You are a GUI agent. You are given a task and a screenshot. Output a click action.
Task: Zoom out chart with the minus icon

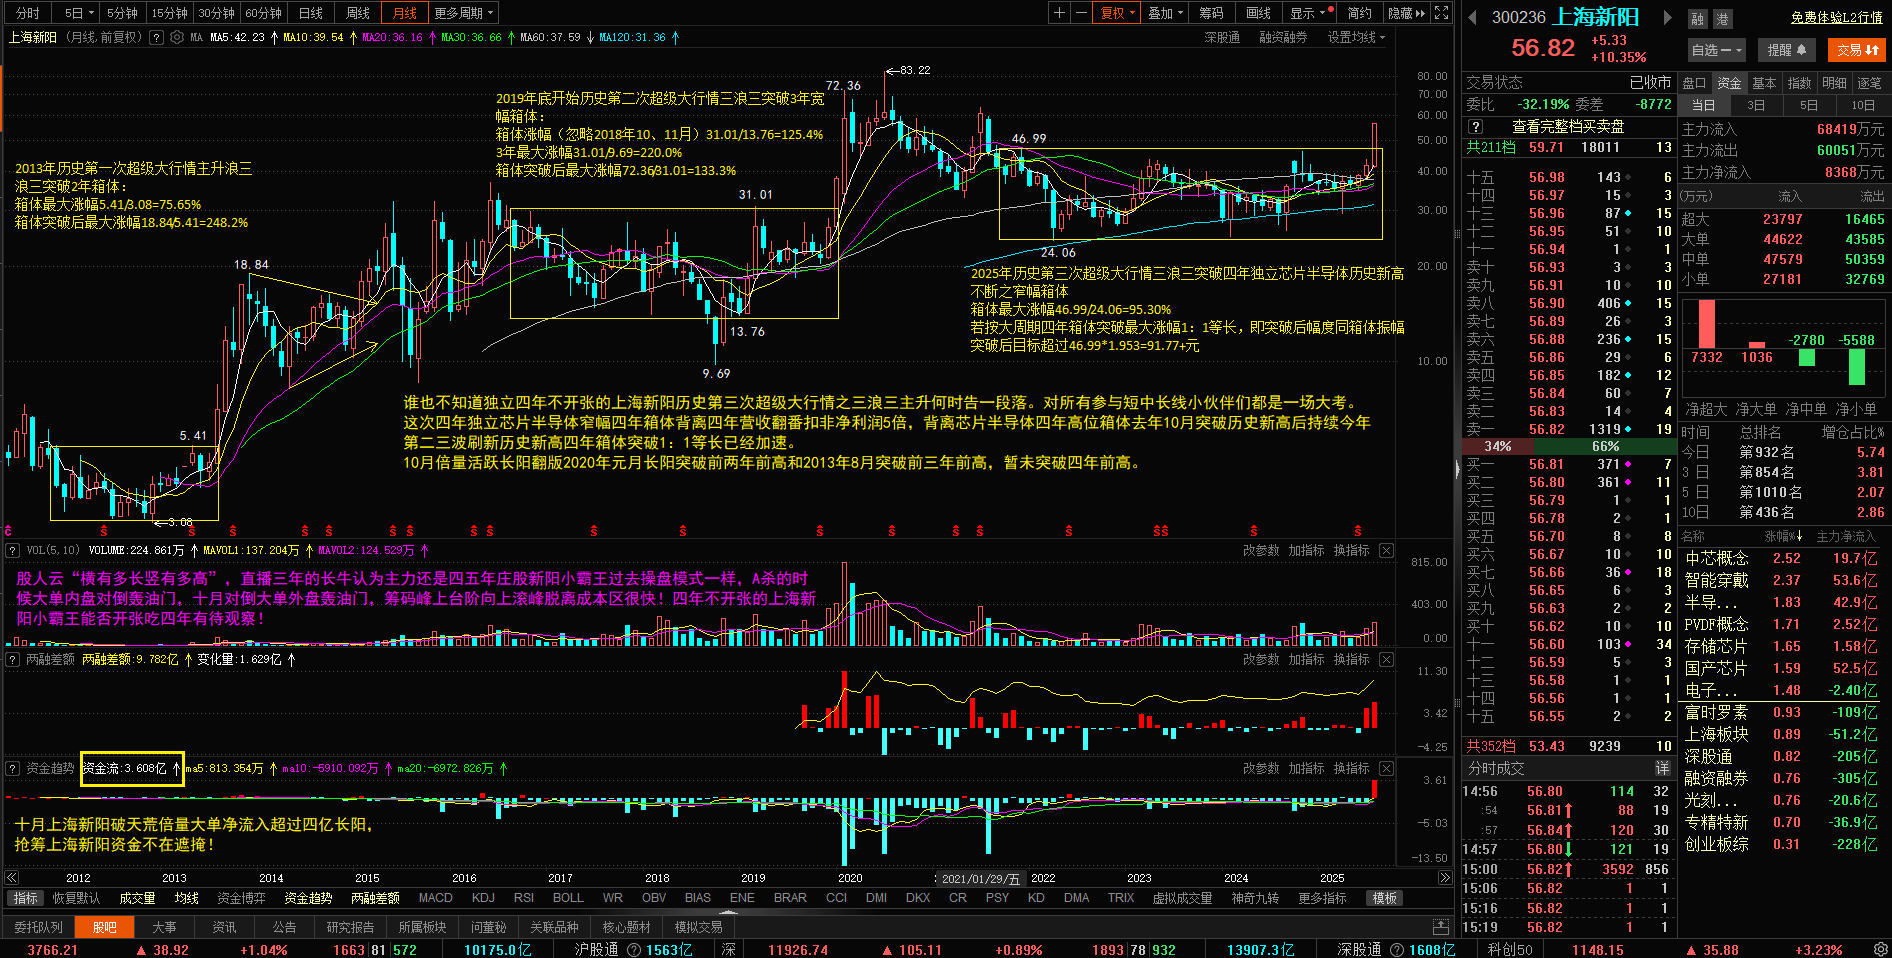[x=1081, y=13]
